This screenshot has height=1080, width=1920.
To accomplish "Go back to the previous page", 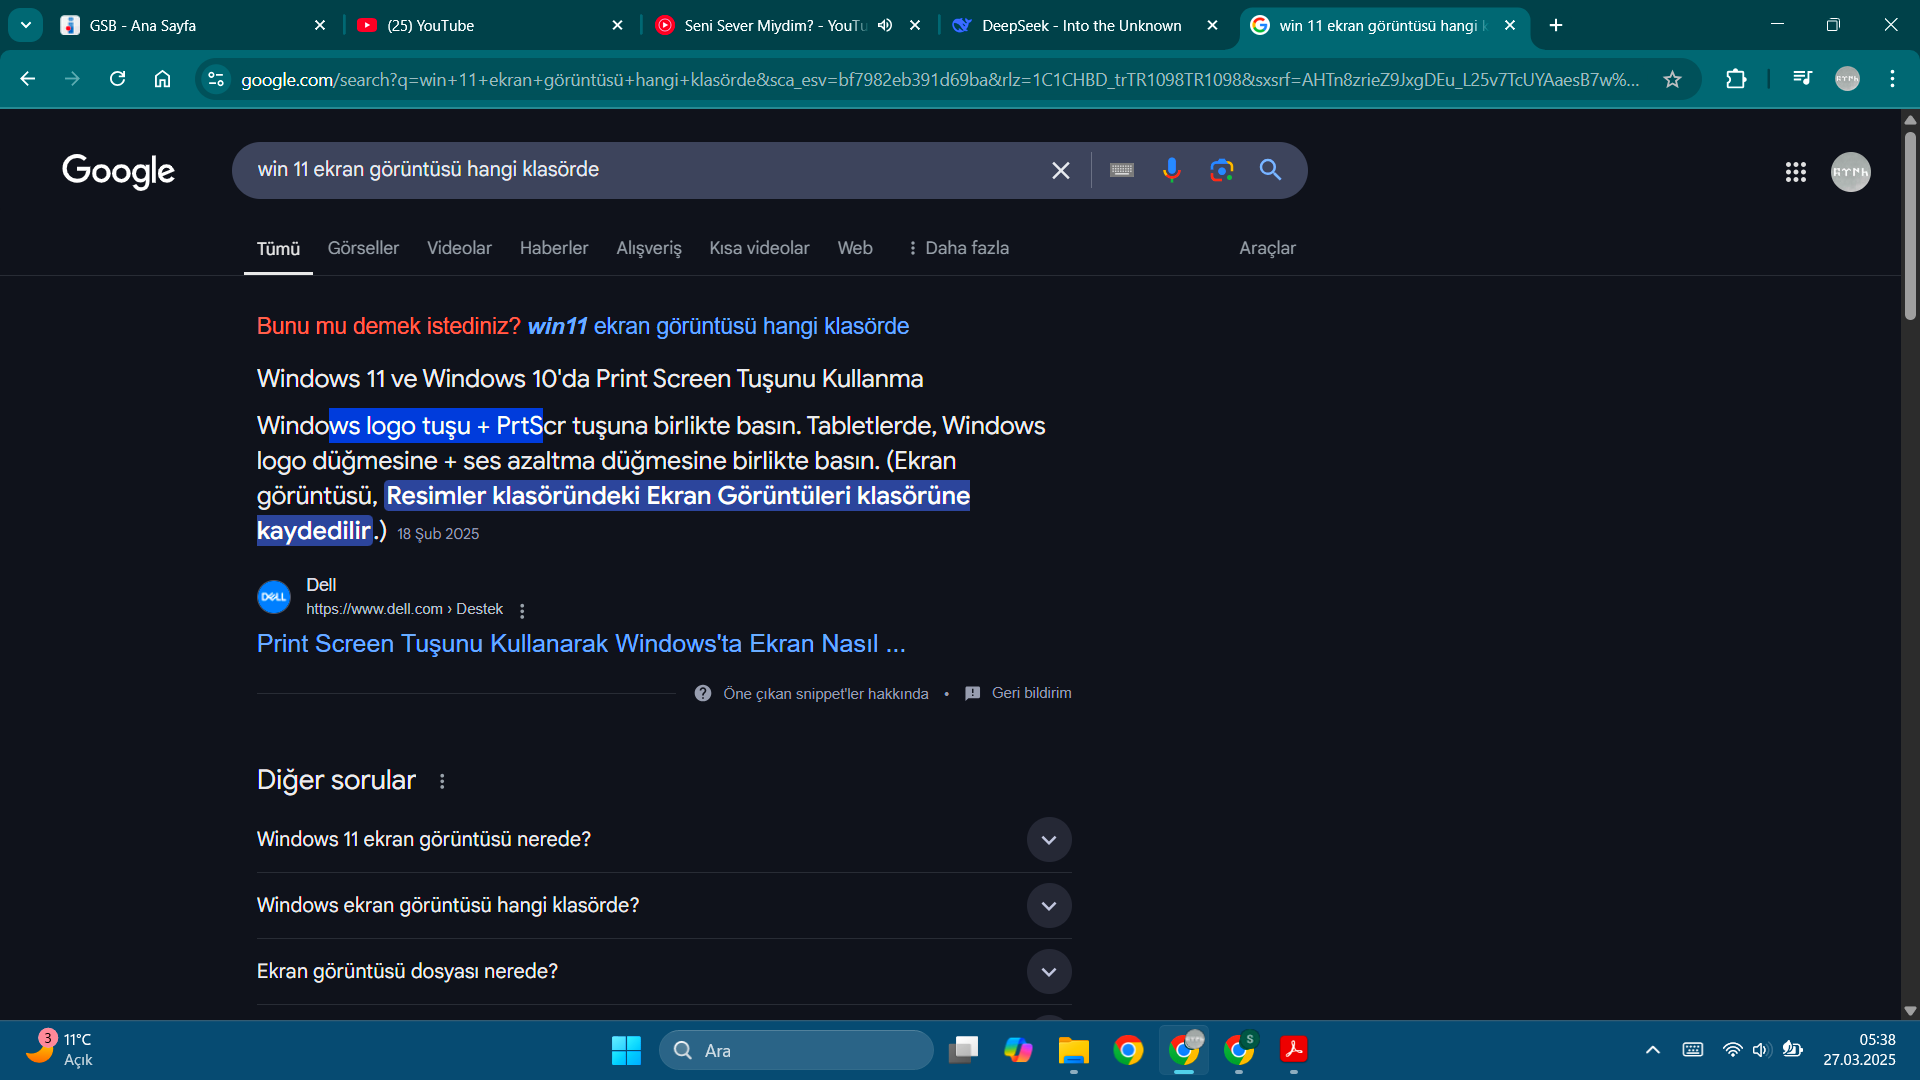I will [x=27, y=79].
